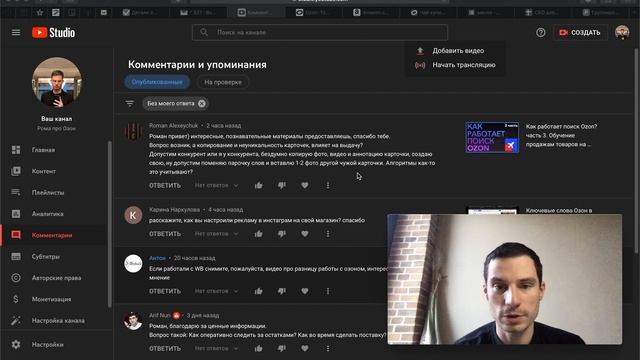Viewport: 640px width, 360px height.
Task: Open Roman Alexeychuk's commenter name
Action: pyautogui.click(x=173, y=126)
